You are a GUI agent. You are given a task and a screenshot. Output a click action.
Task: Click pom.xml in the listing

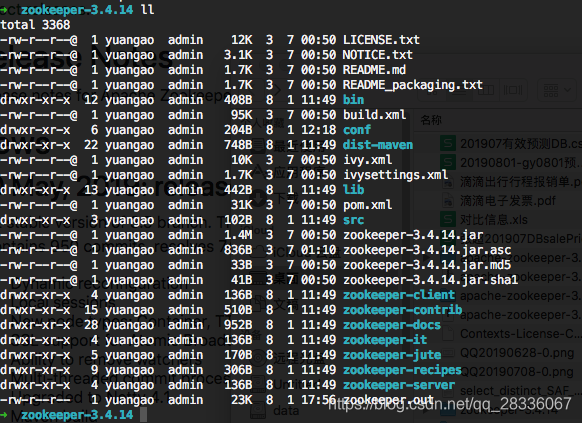tap(367, 205)
